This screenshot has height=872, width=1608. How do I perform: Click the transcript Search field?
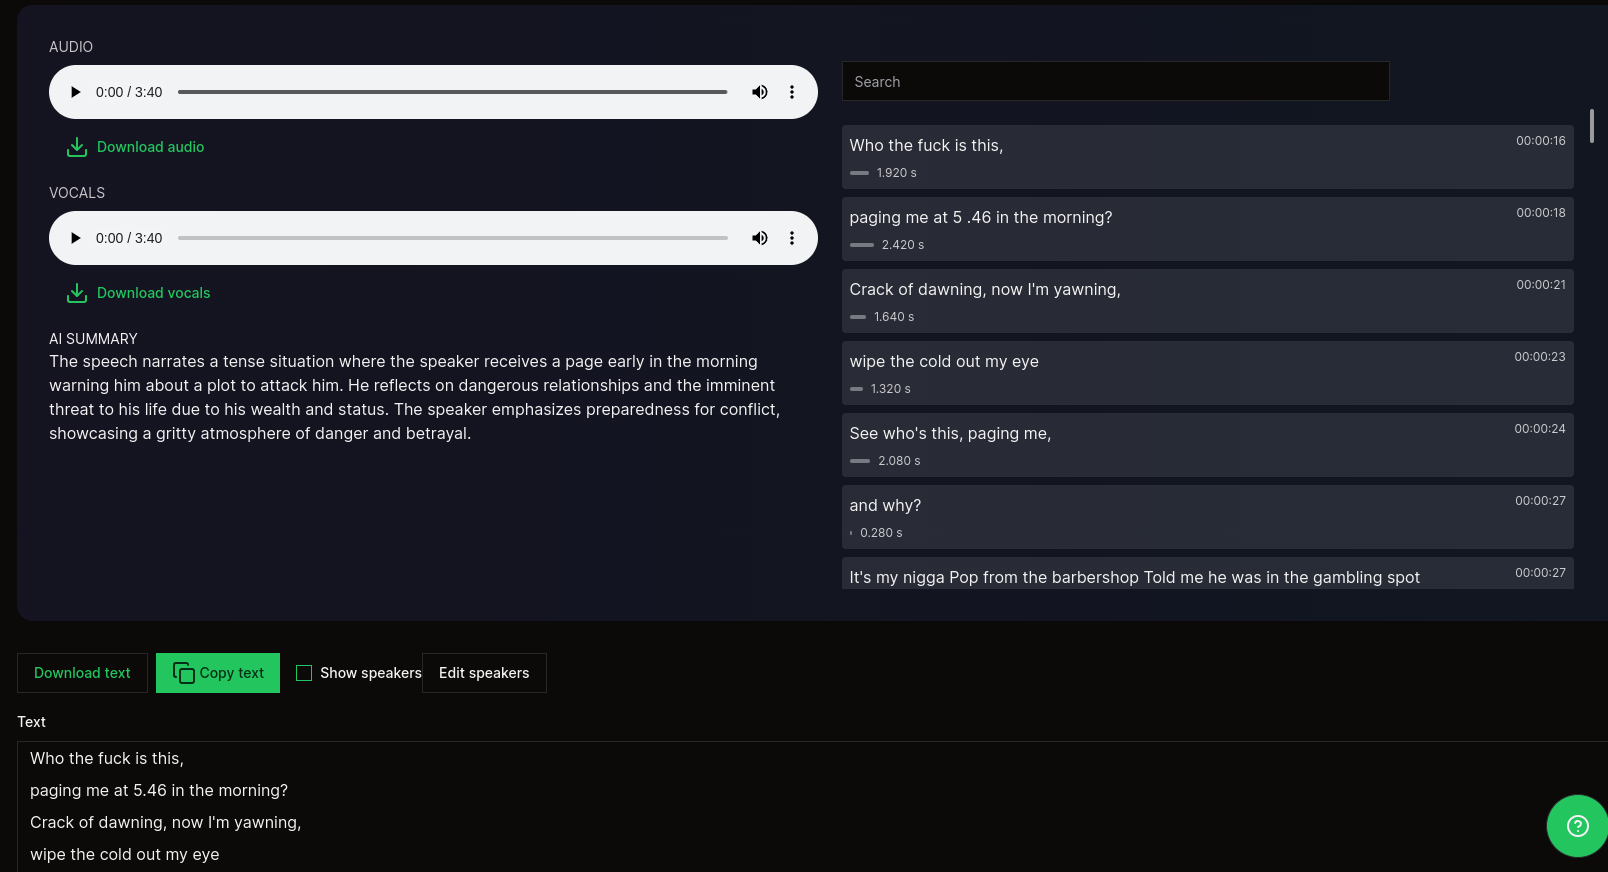click(1115, 82)
